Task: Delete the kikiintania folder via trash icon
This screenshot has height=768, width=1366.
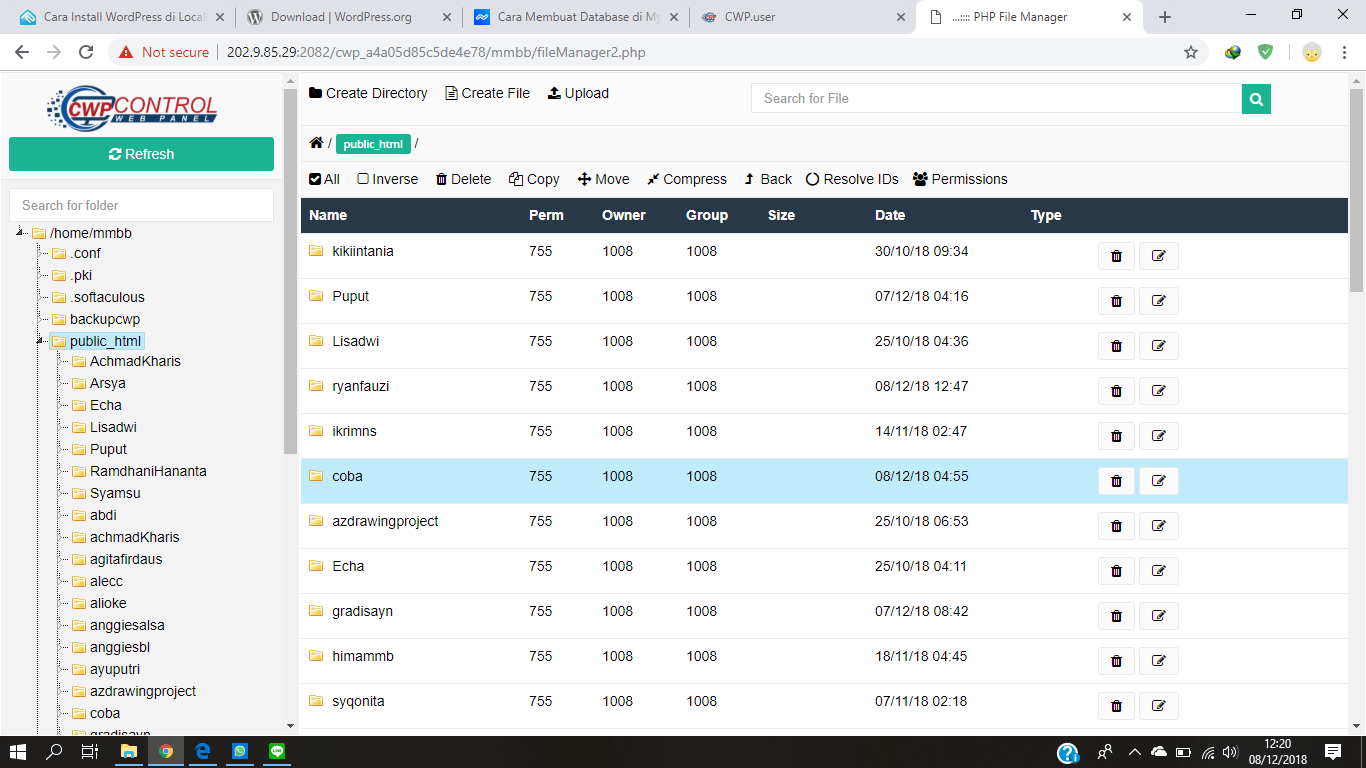Action: (1116, 256)
